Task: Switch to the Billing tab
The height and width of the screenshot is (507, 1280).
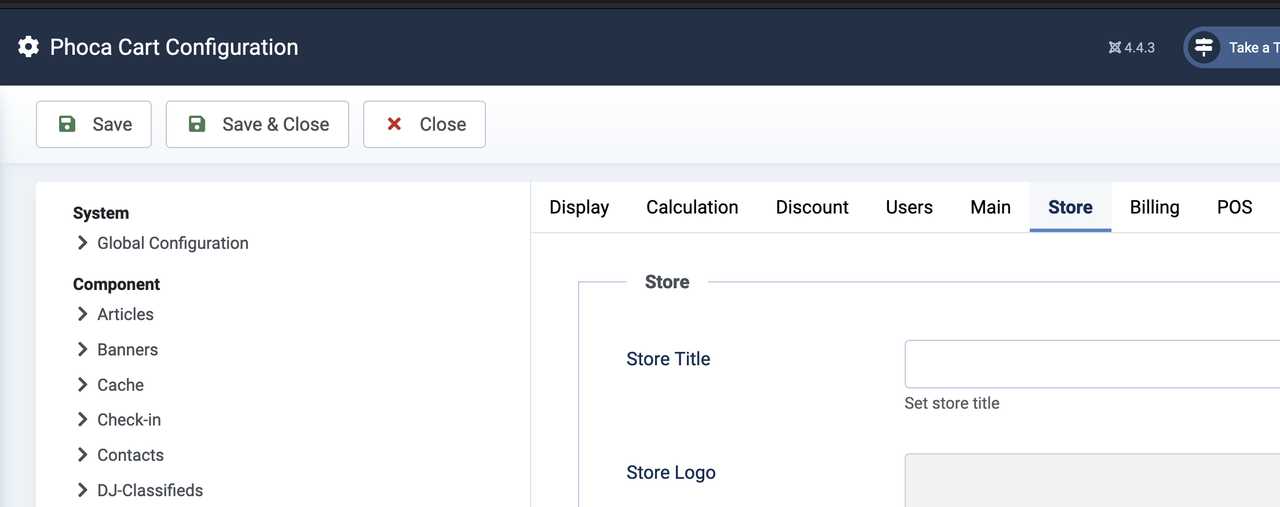Action: (1154, 207)
